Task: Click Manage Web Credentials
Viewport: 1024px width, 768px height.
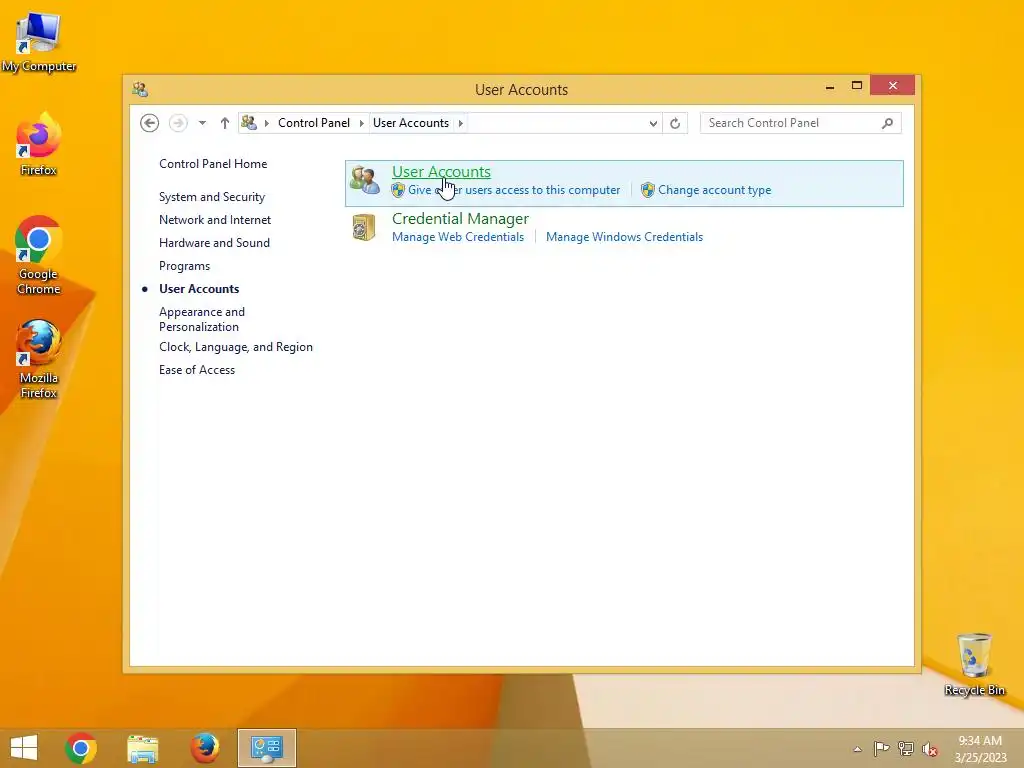Action: click(x=458, y=237)
